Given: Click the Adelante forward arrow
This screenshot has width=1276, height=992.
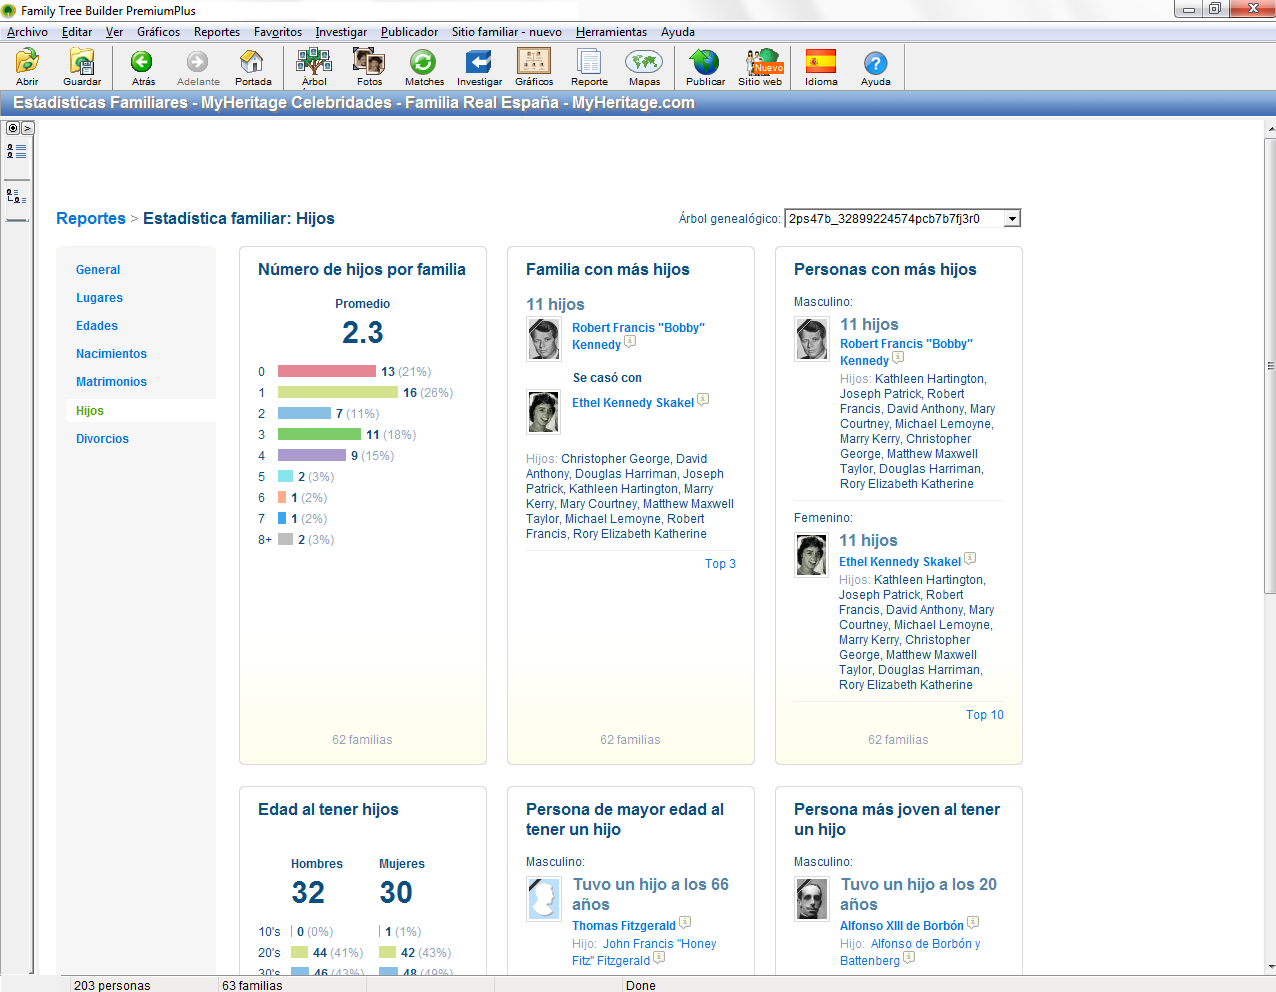Looking at the screenshot, I should click(x=198, y=67).
